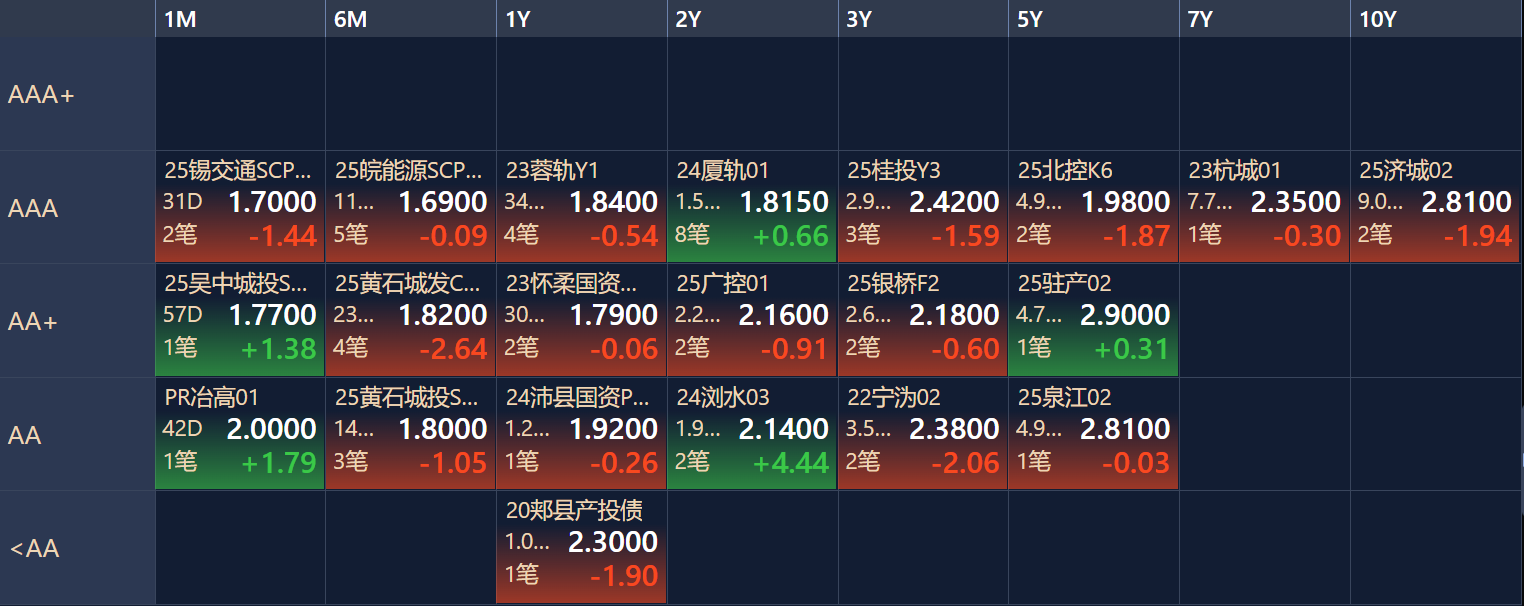Viewport: 1524px width, 606px height.
Task: Select the 23杭城01 bond cell
Action: tap(1264, 207)
